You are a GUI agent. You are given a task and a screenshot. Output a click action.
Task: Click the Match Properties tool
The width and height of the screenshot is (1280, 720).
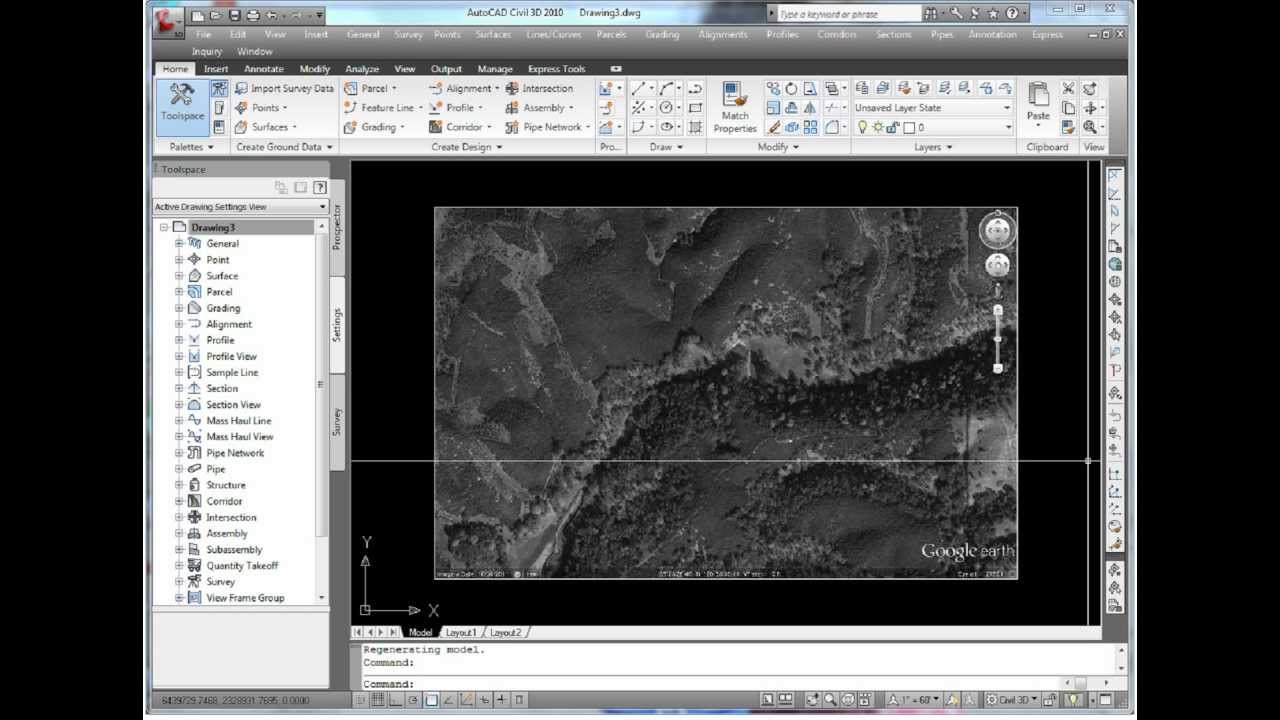pyautogui.click(x=735, y=108)
